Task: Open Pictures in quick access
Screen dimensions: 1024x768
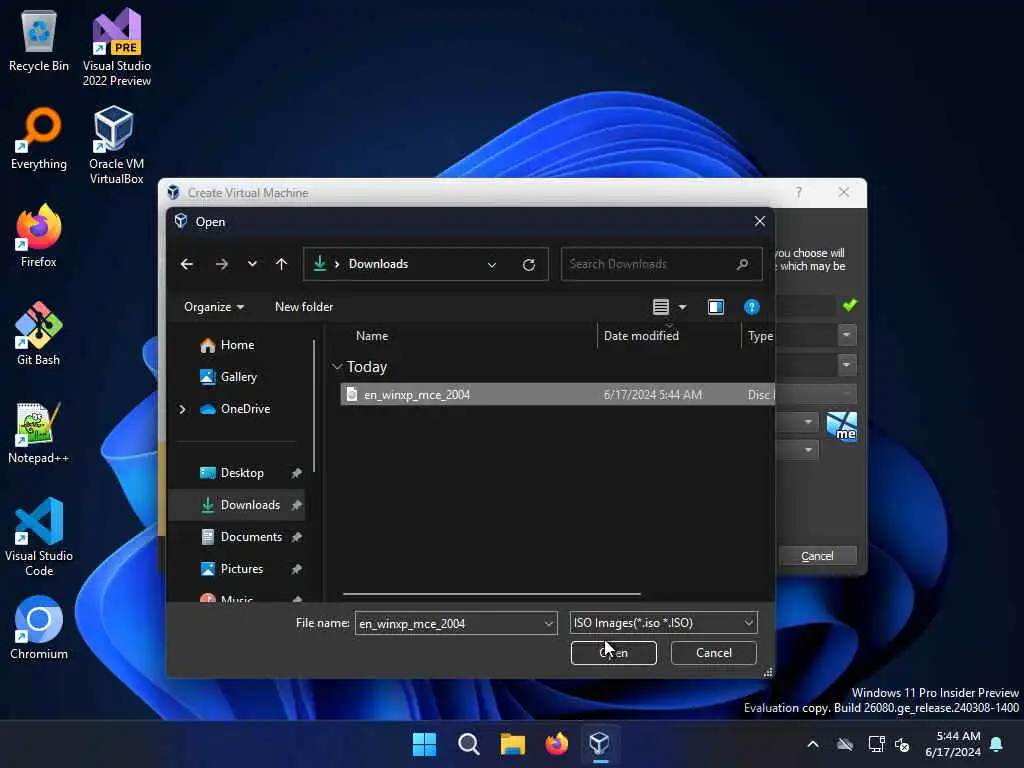Action: [x=231, y=569]
